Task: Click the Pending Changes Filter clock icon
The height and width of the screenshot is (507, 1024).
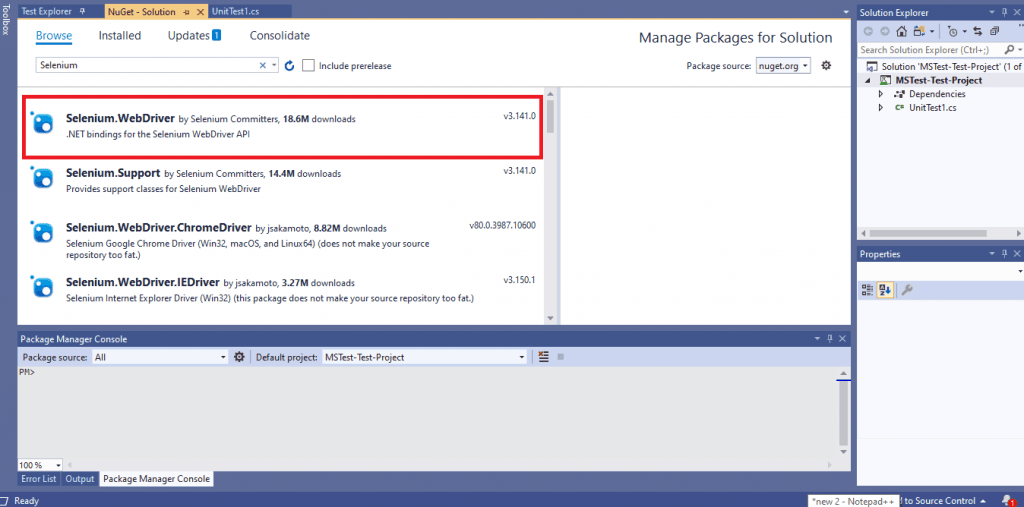Action: 953,31
